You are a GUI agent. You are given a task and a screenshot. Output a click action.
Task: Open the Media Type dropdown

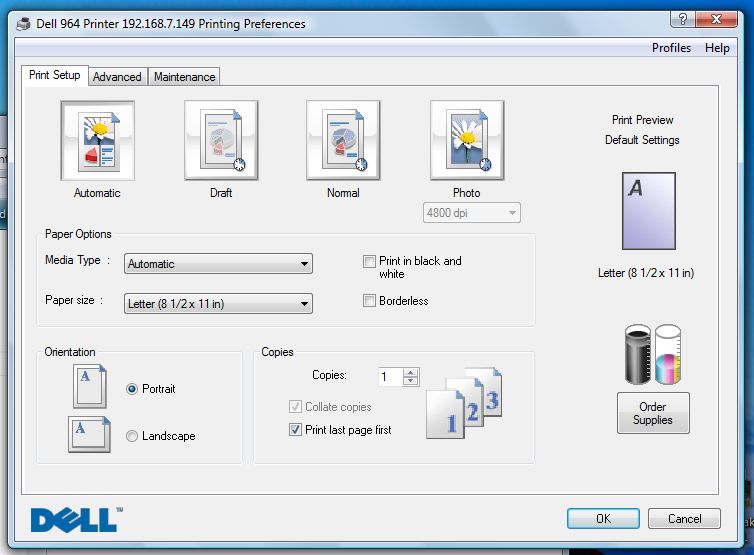point(218,264)
